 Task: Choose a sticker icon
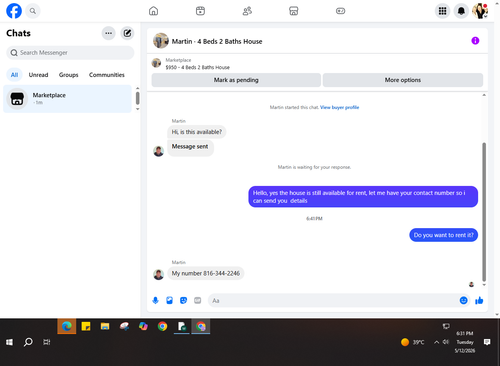[x=183, y=300]
